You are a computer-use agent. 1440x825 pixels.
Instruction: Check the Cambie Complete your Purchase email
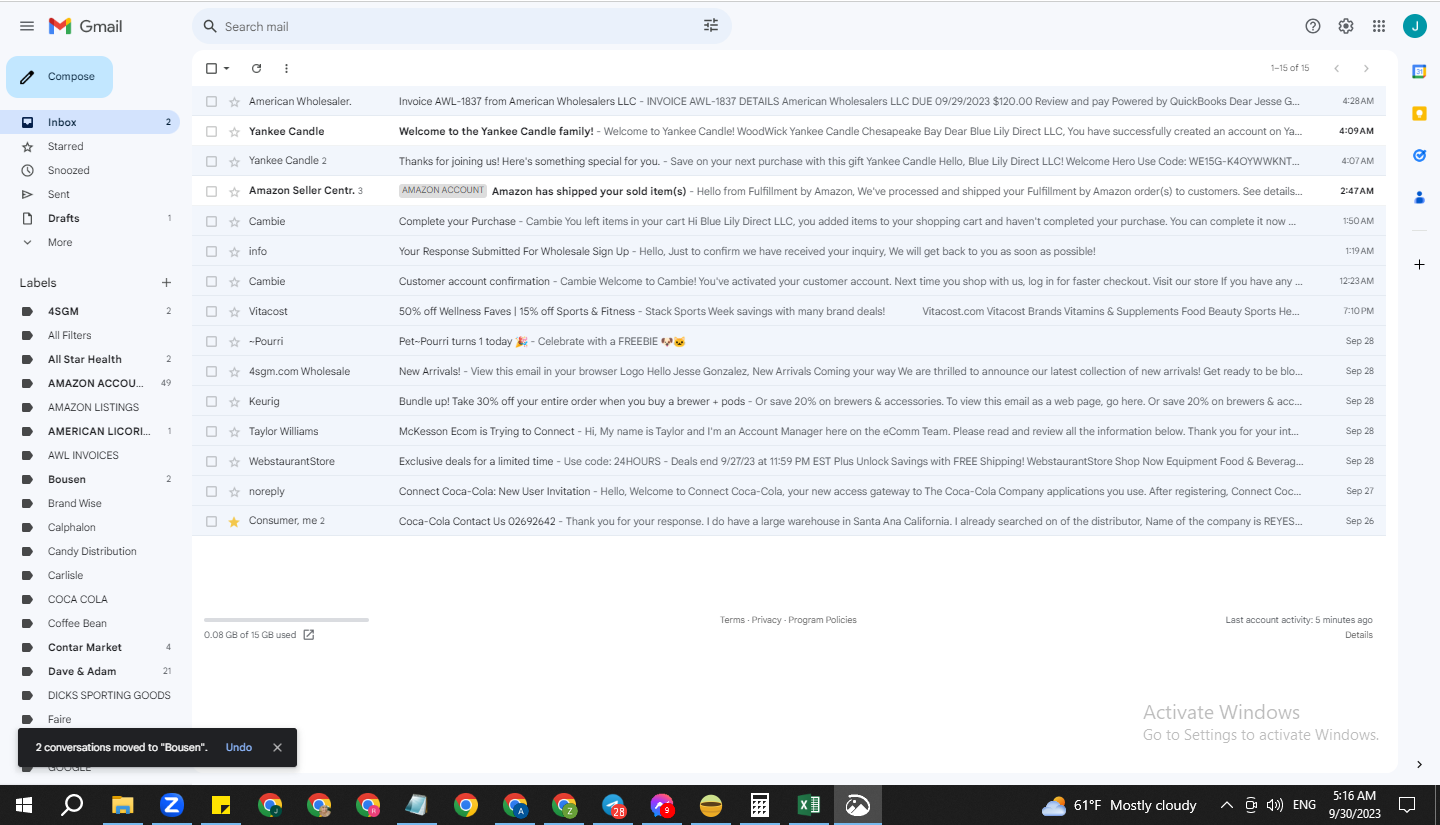[211, 221]
